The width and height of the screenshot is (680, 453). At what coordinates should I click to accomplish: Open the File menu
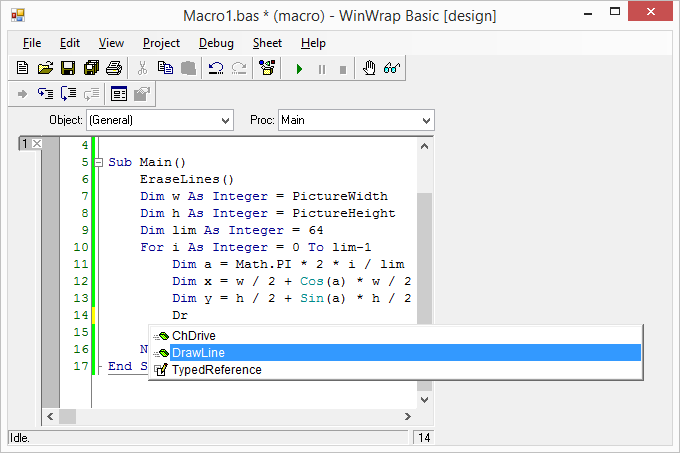(x=32, y=43)
